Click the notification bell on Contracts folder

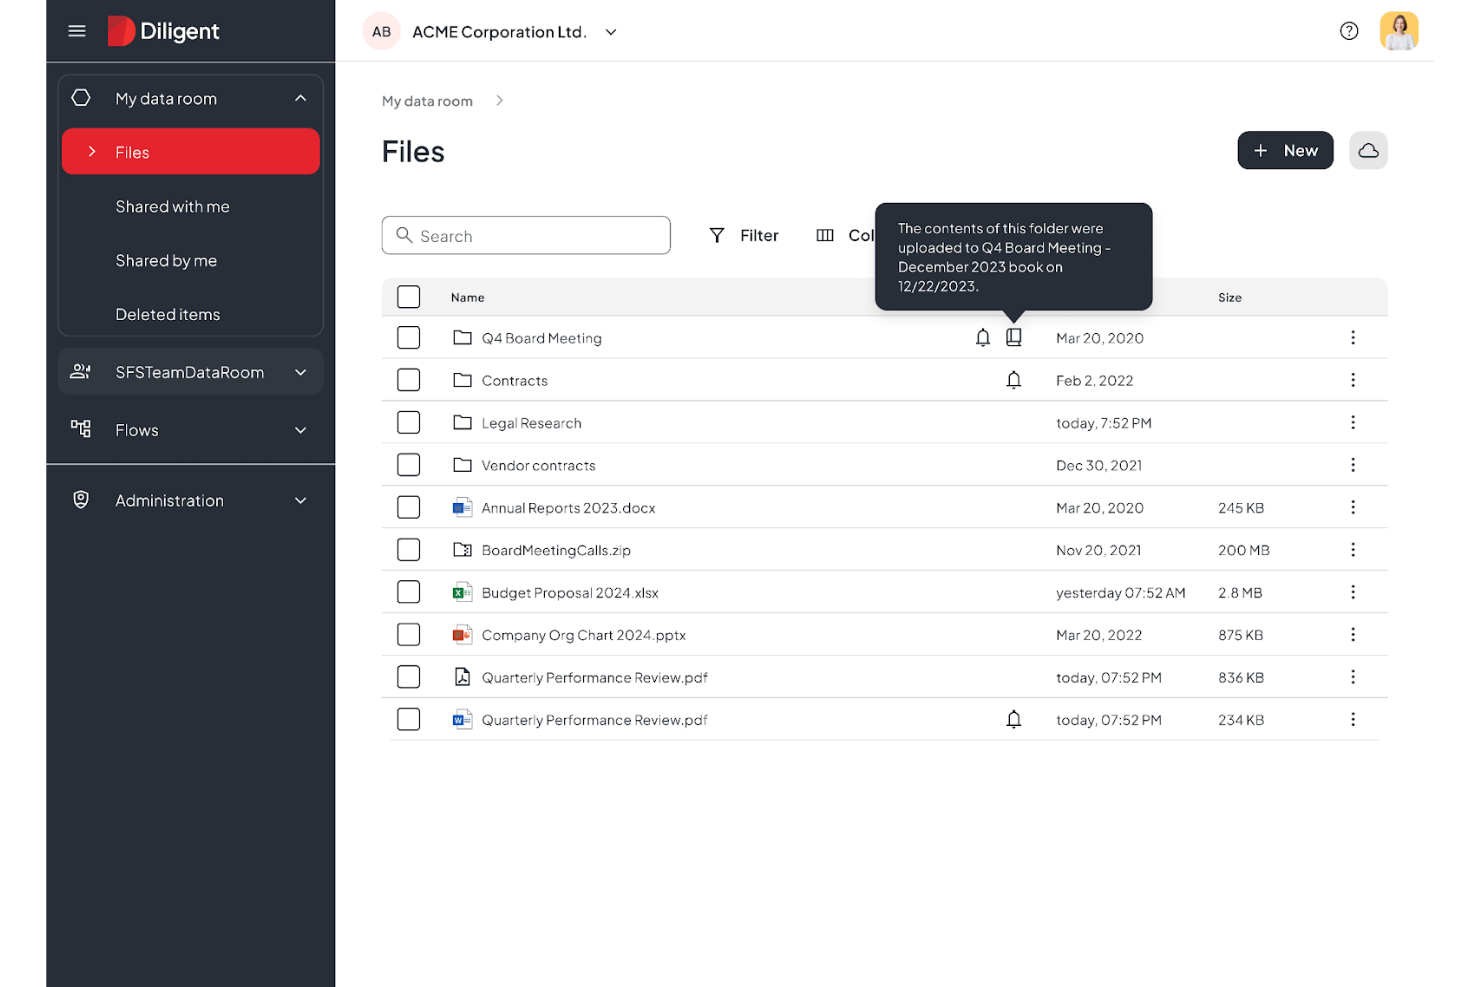click(1014, 380)
